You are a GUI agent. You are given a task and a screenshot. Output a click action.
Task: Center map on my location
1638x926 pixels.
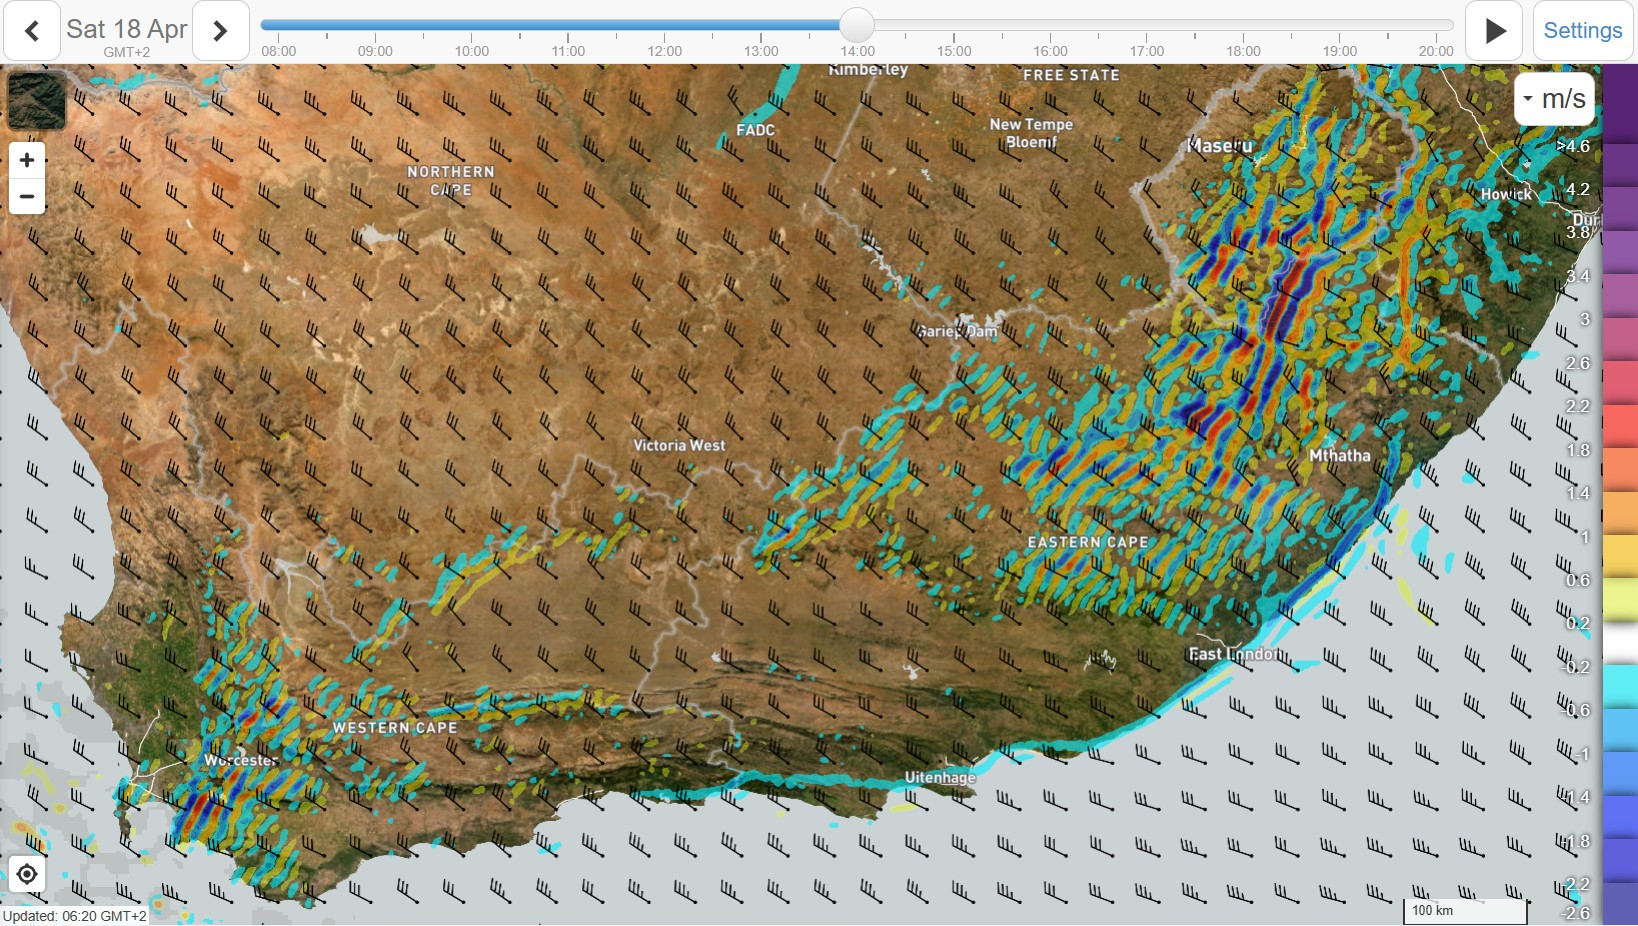(27, 874)
